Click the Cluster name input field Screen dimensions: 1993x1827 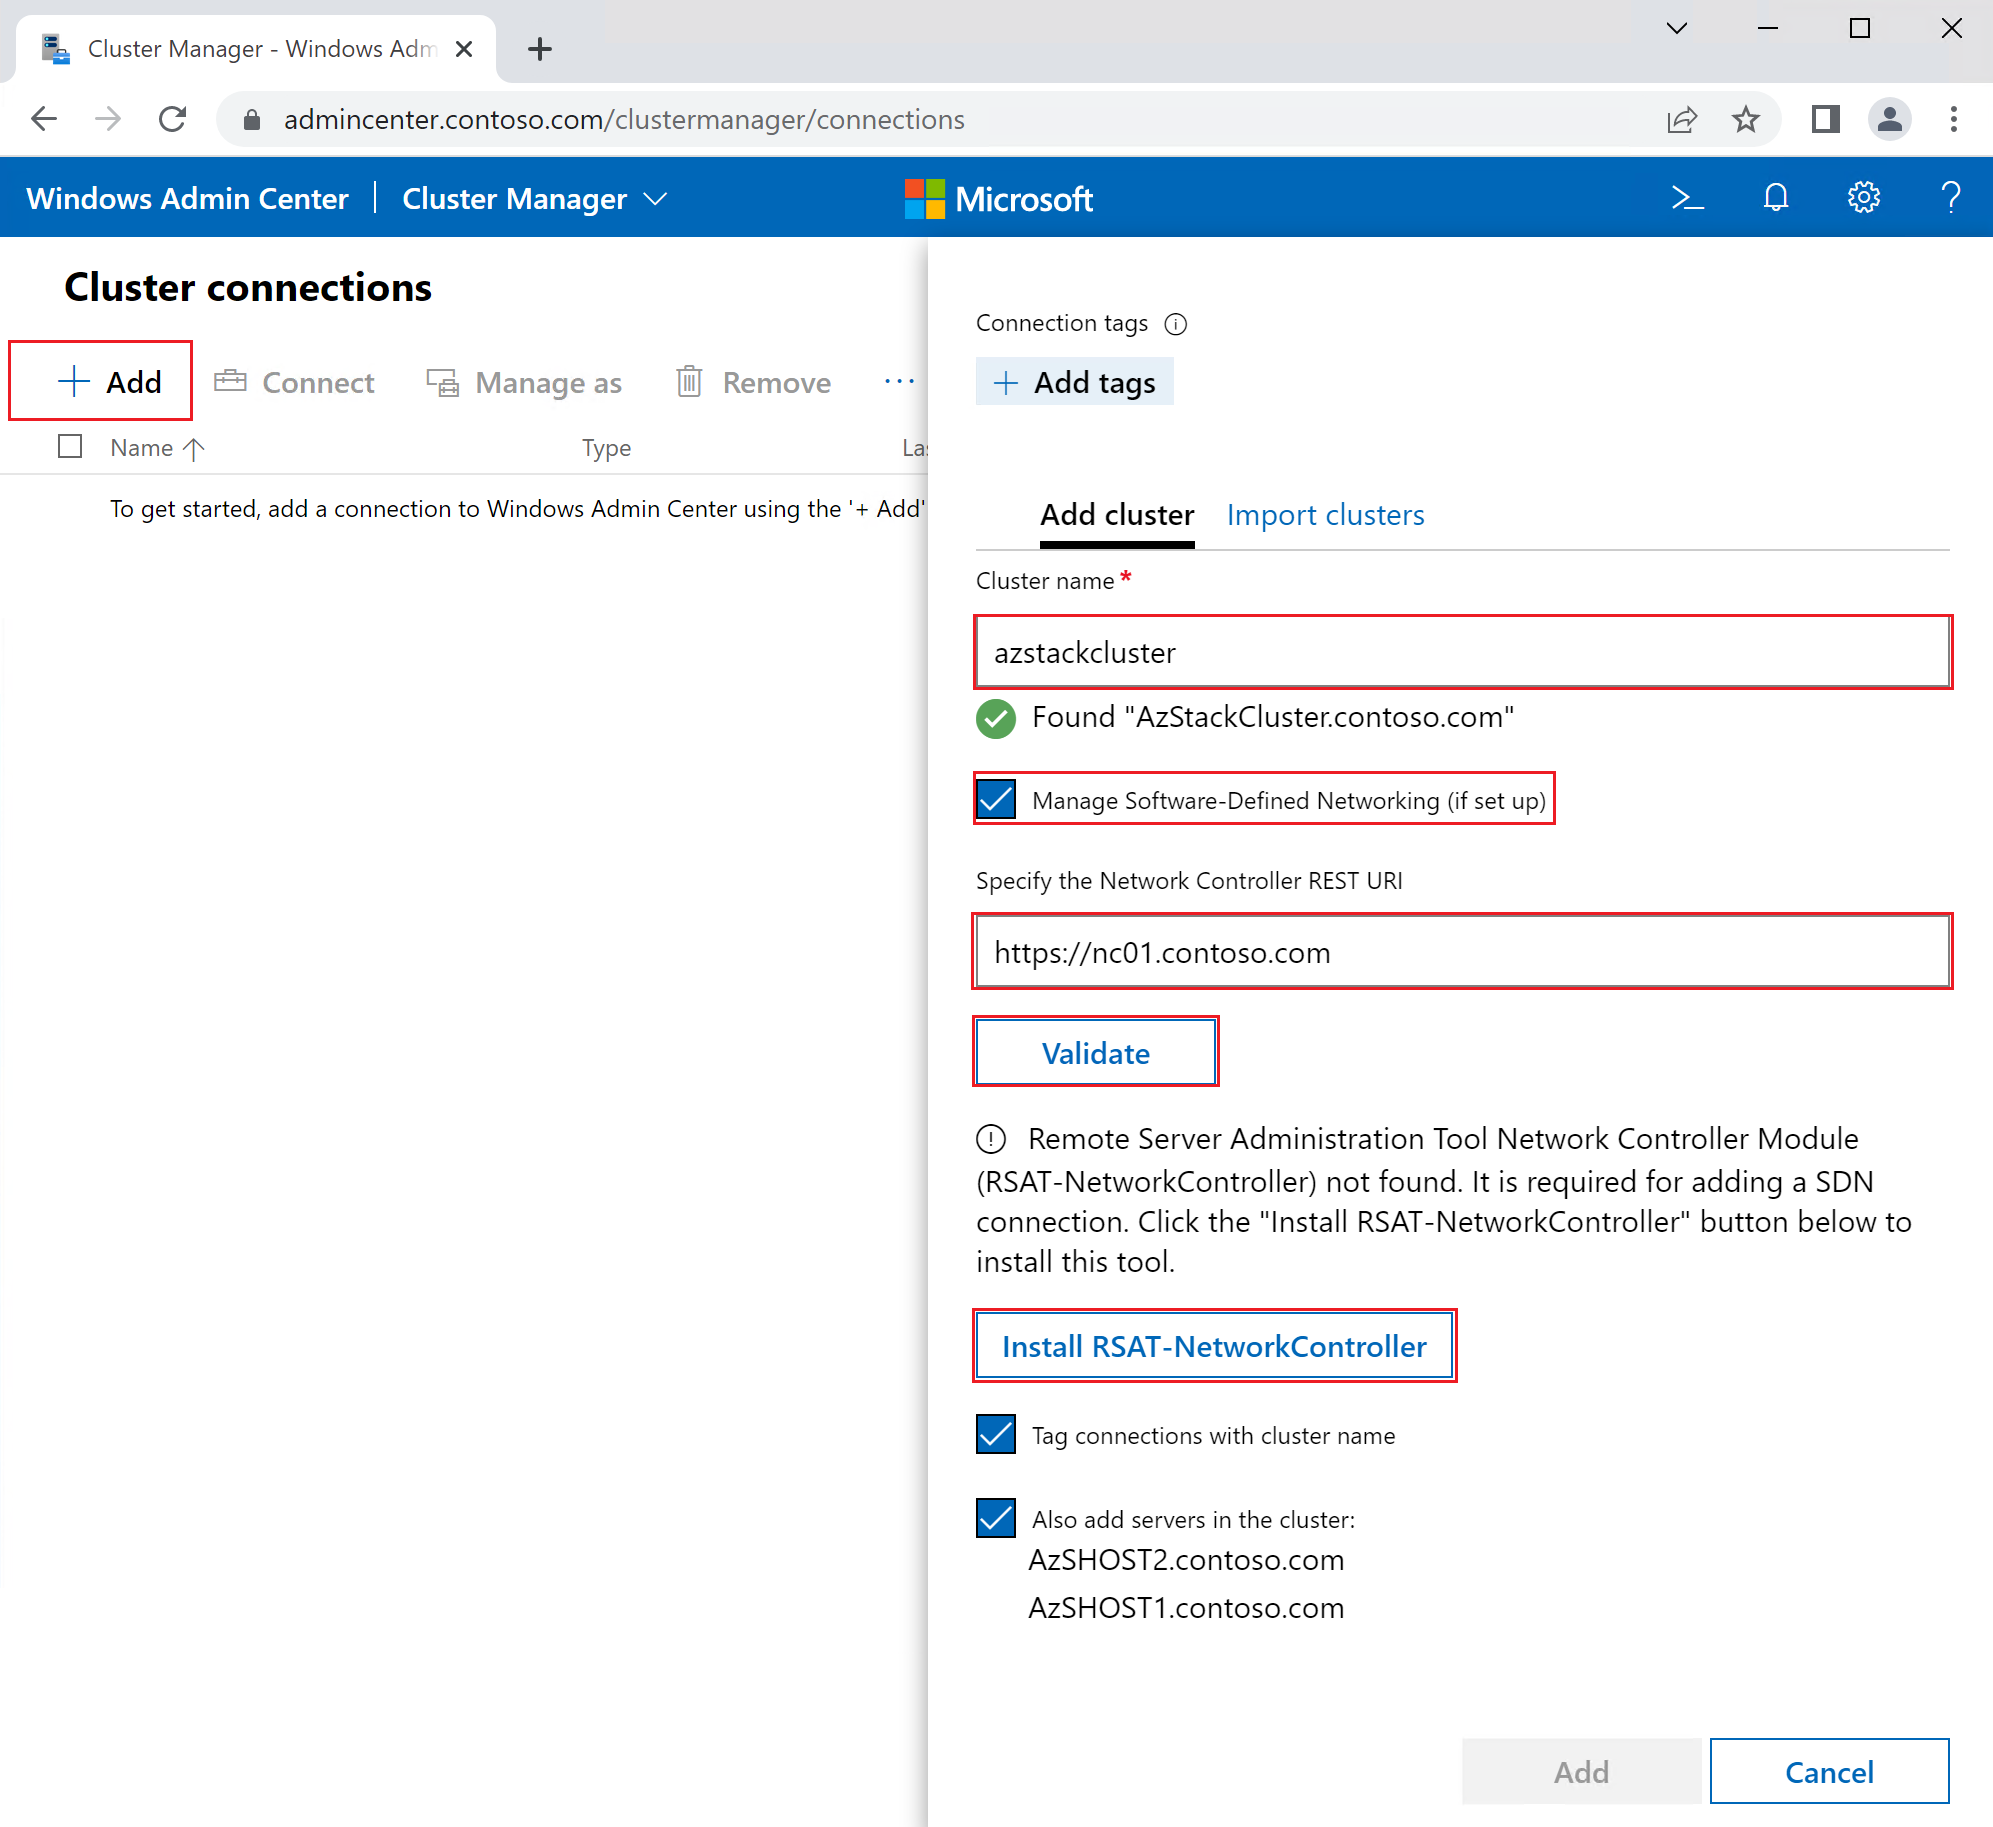click(x=1462, y=652)
